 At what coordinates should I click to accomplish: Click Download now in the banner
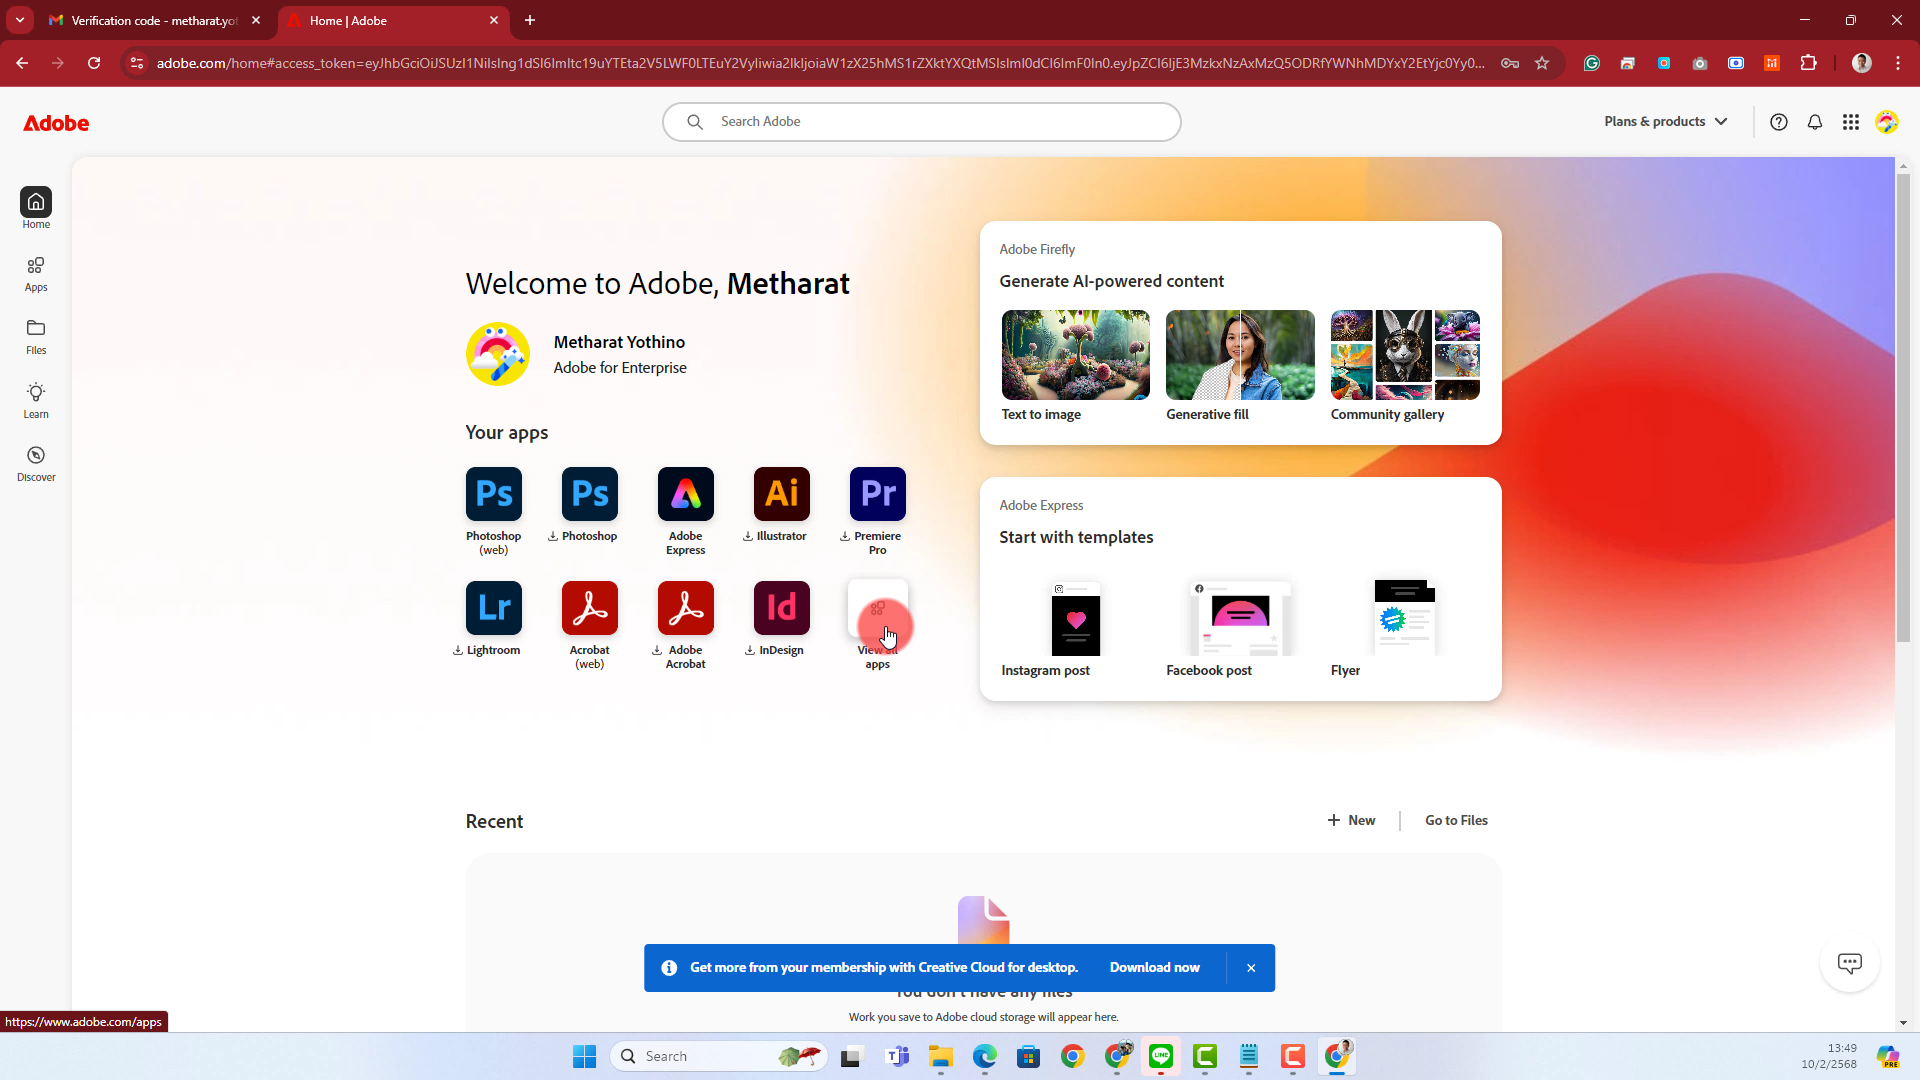[1154, 968]
